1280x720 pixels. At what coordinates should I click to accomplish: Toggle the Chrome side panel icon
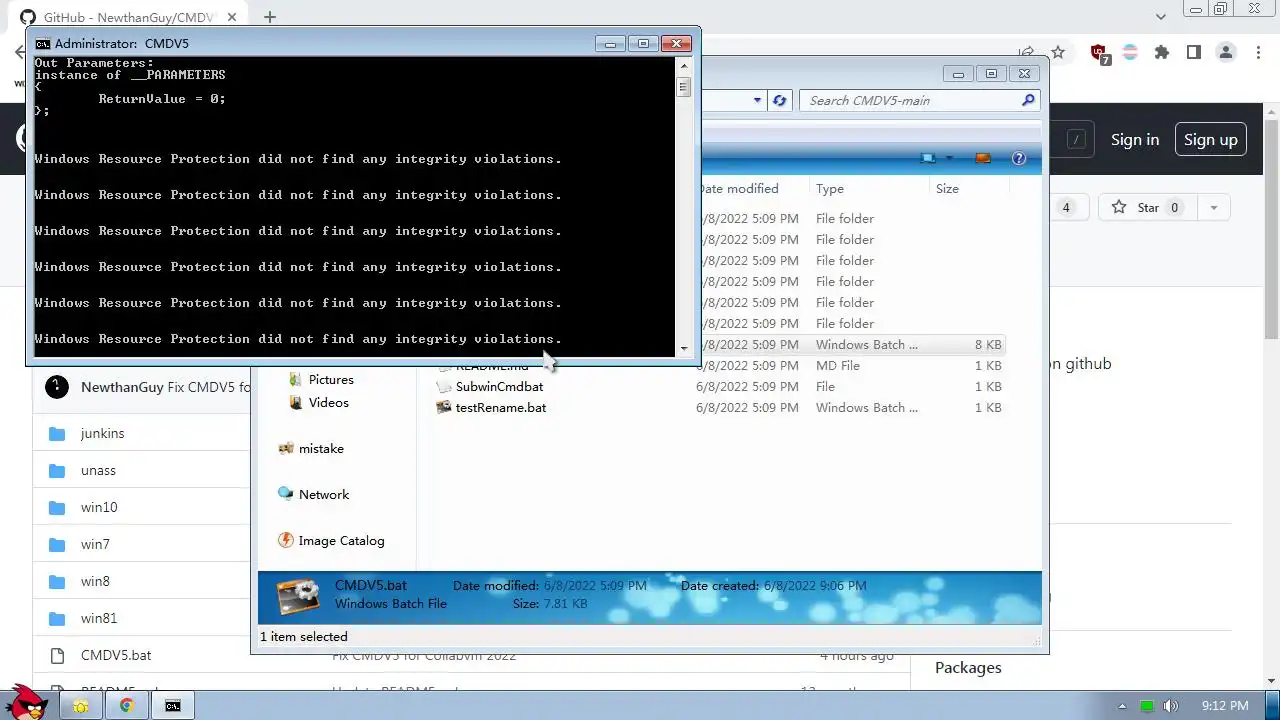[x=1193, y=52]
